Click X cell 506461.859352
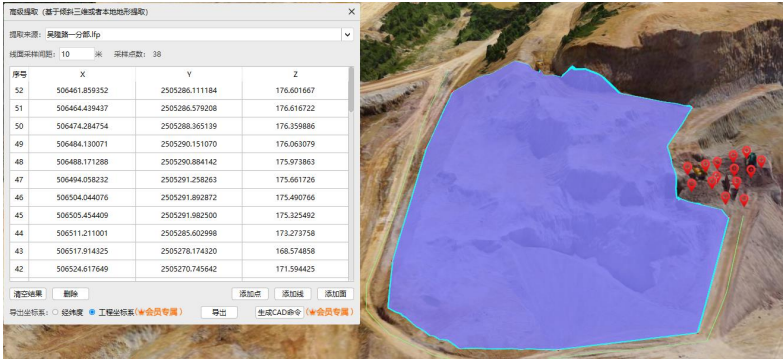 point(82,90)
